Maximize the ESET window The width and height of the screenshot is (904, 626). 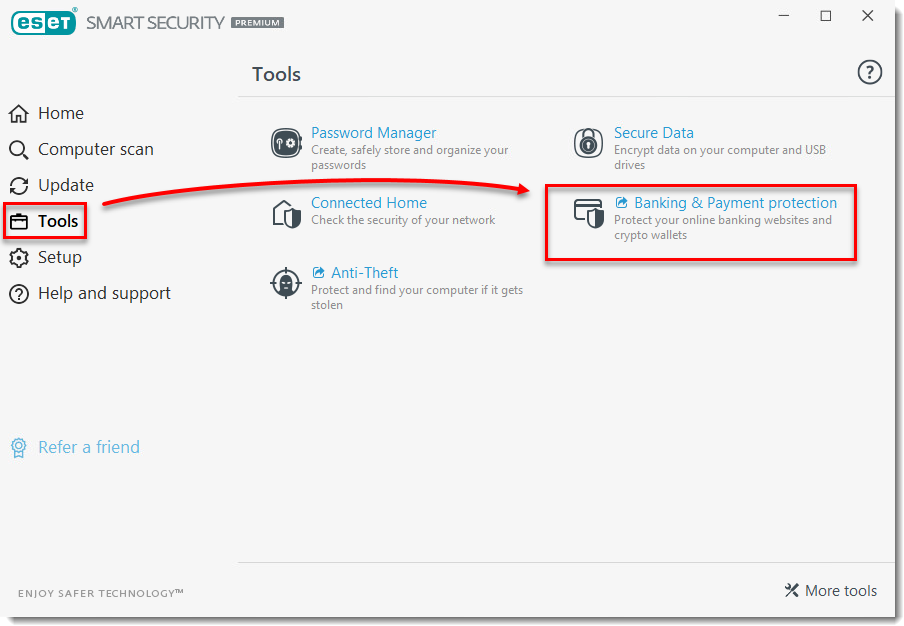[x=825, y=16]
